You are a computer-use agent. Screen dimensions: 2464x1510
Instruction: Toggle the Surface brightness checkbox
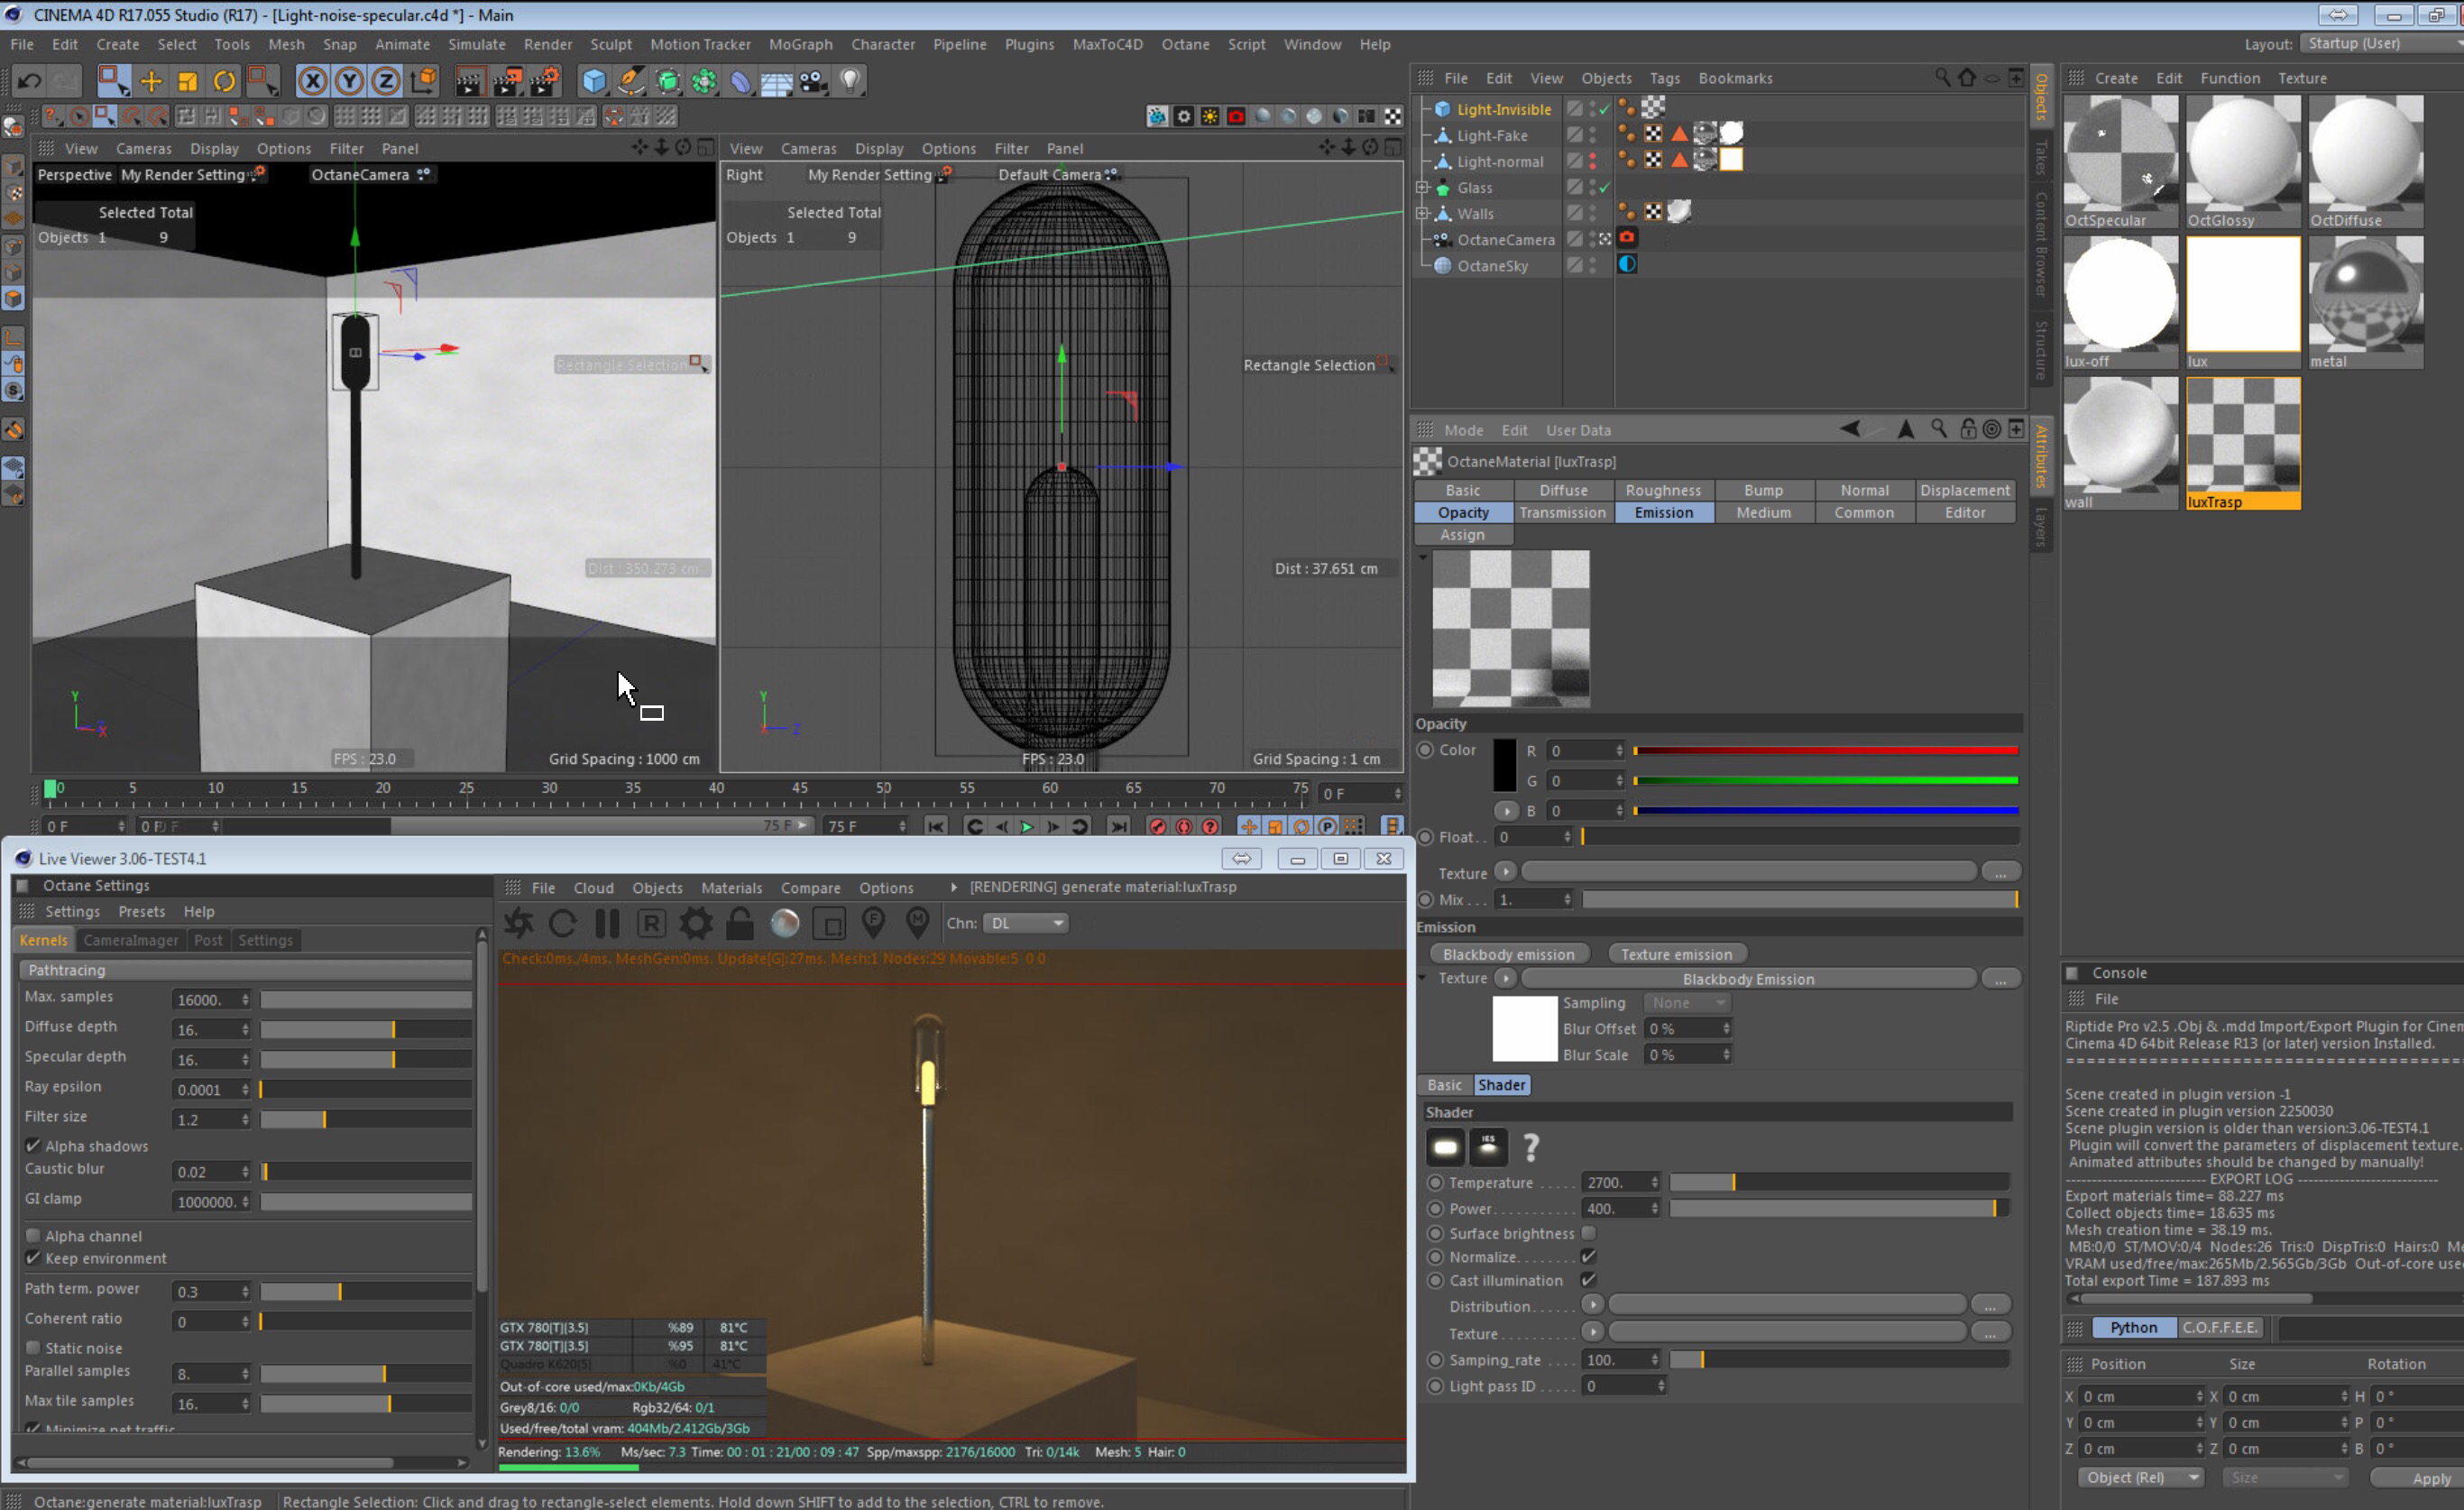click(1589, 1233)
